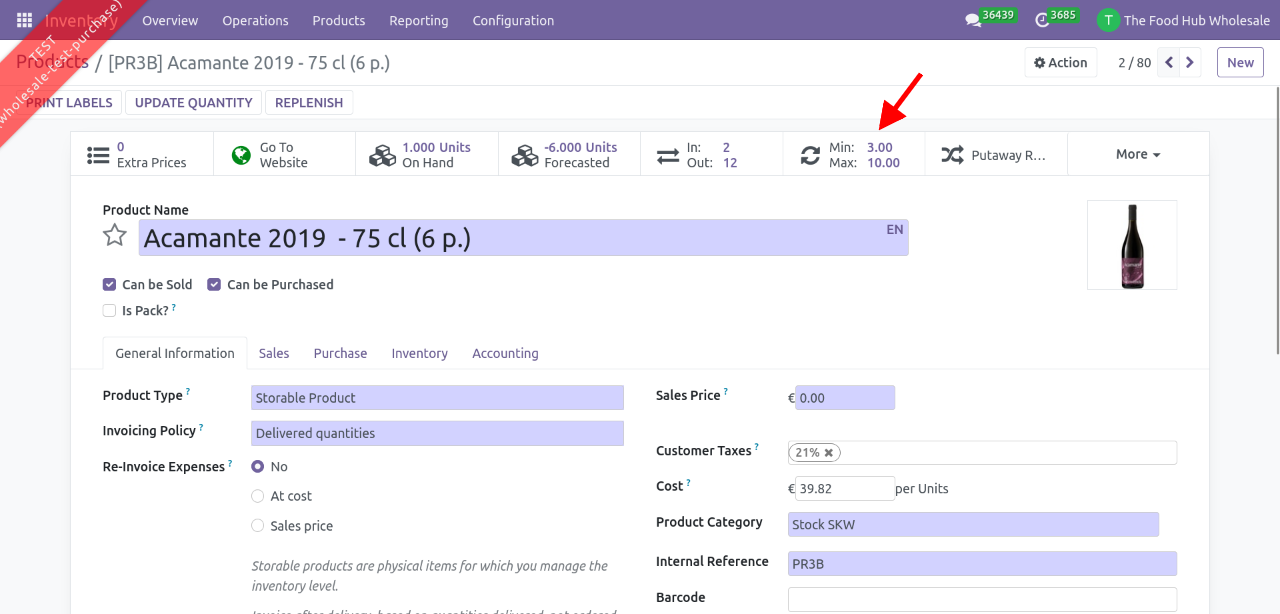Screen dimensions: 1280x614
Task: Open the Reporting menu
Action: (x=419, y=20)
